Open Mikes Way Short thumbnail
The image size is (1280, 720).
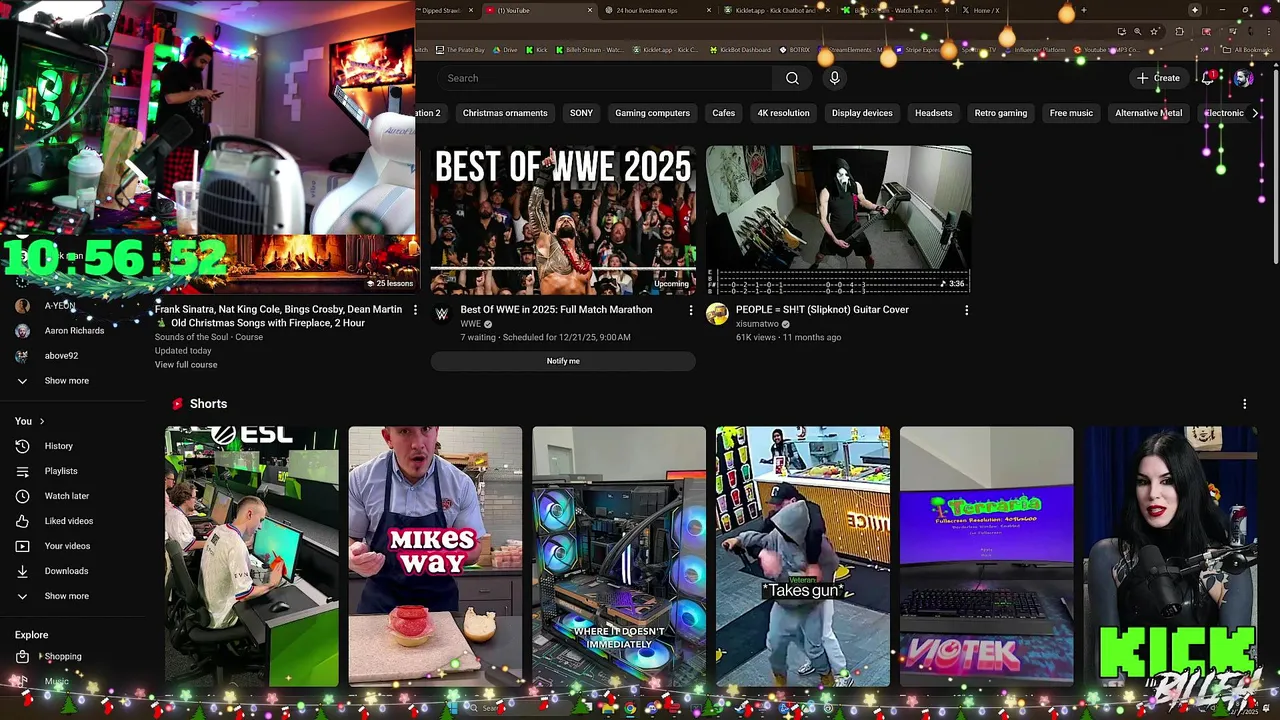(435, 557)
